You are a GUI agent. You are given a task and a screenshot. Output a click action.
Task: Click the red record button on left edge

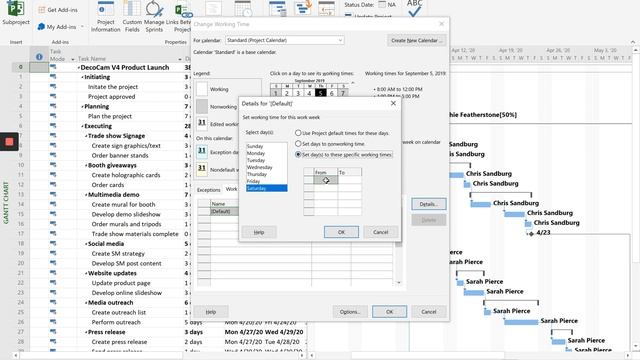[9, 142]
